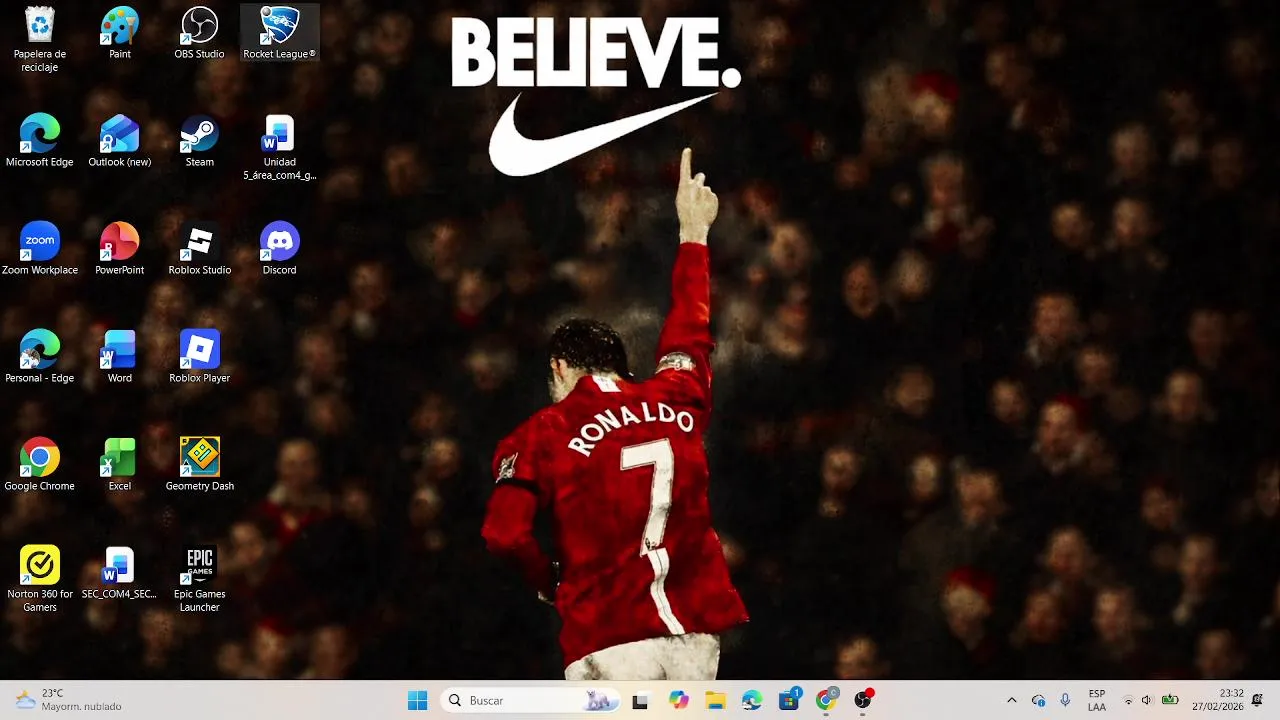Switch to OBS Studio in the taskbar
Image resolution: width=1280 pixels, height=720 pixels.
pos(863,701)
